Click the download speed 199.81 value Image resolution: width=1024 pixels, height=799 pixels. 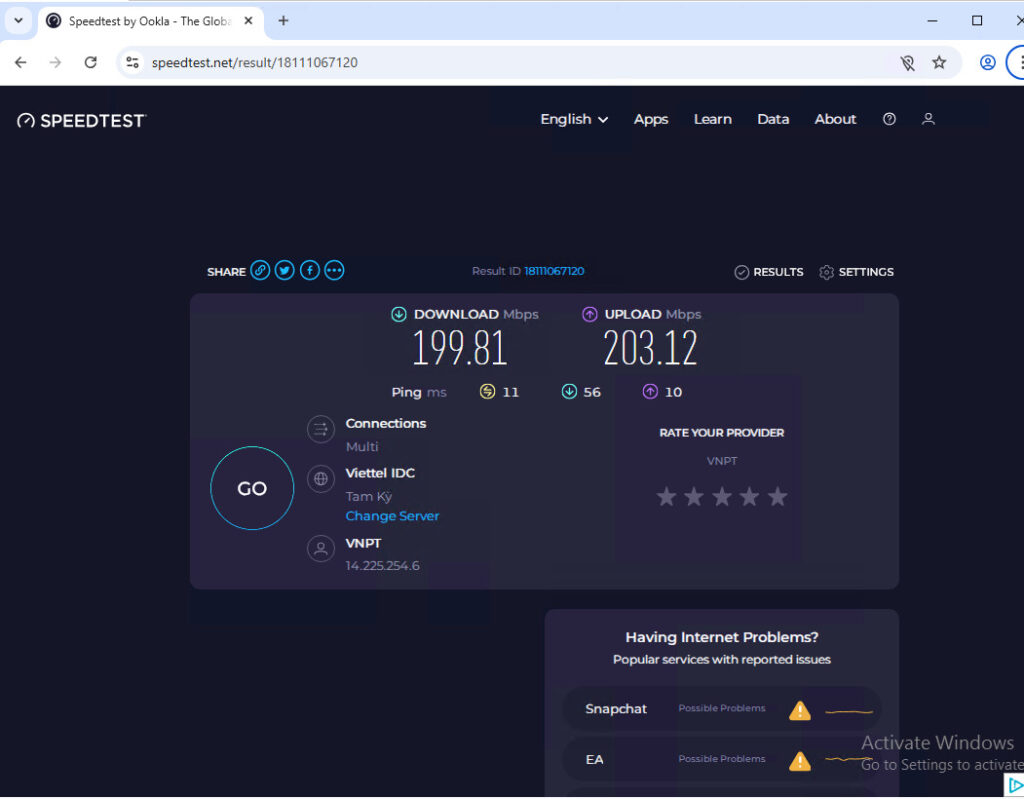click(460, 348)
